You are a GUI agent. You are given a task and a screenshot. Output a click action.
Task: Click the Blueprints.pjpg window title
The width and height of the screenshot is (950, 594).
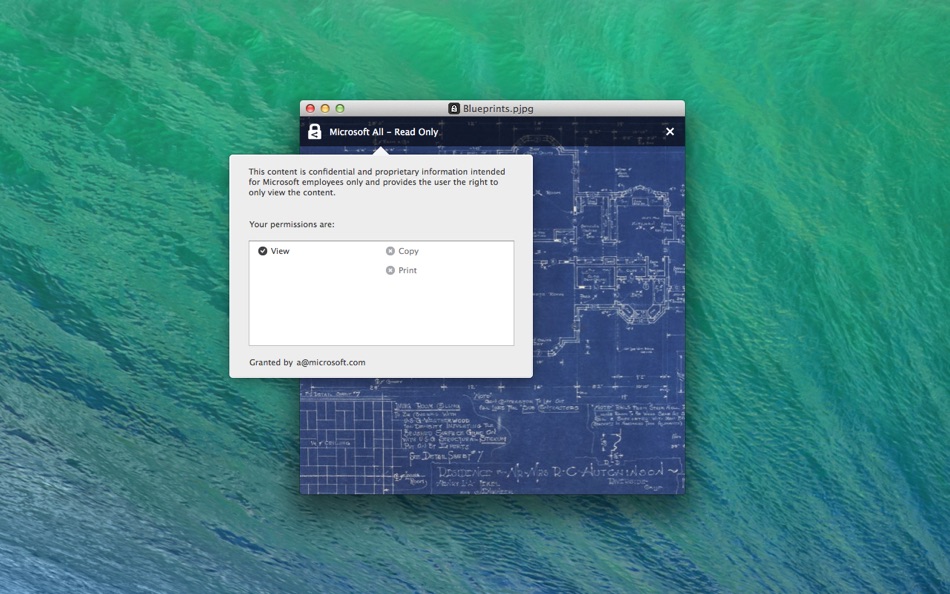pos(498,108)
